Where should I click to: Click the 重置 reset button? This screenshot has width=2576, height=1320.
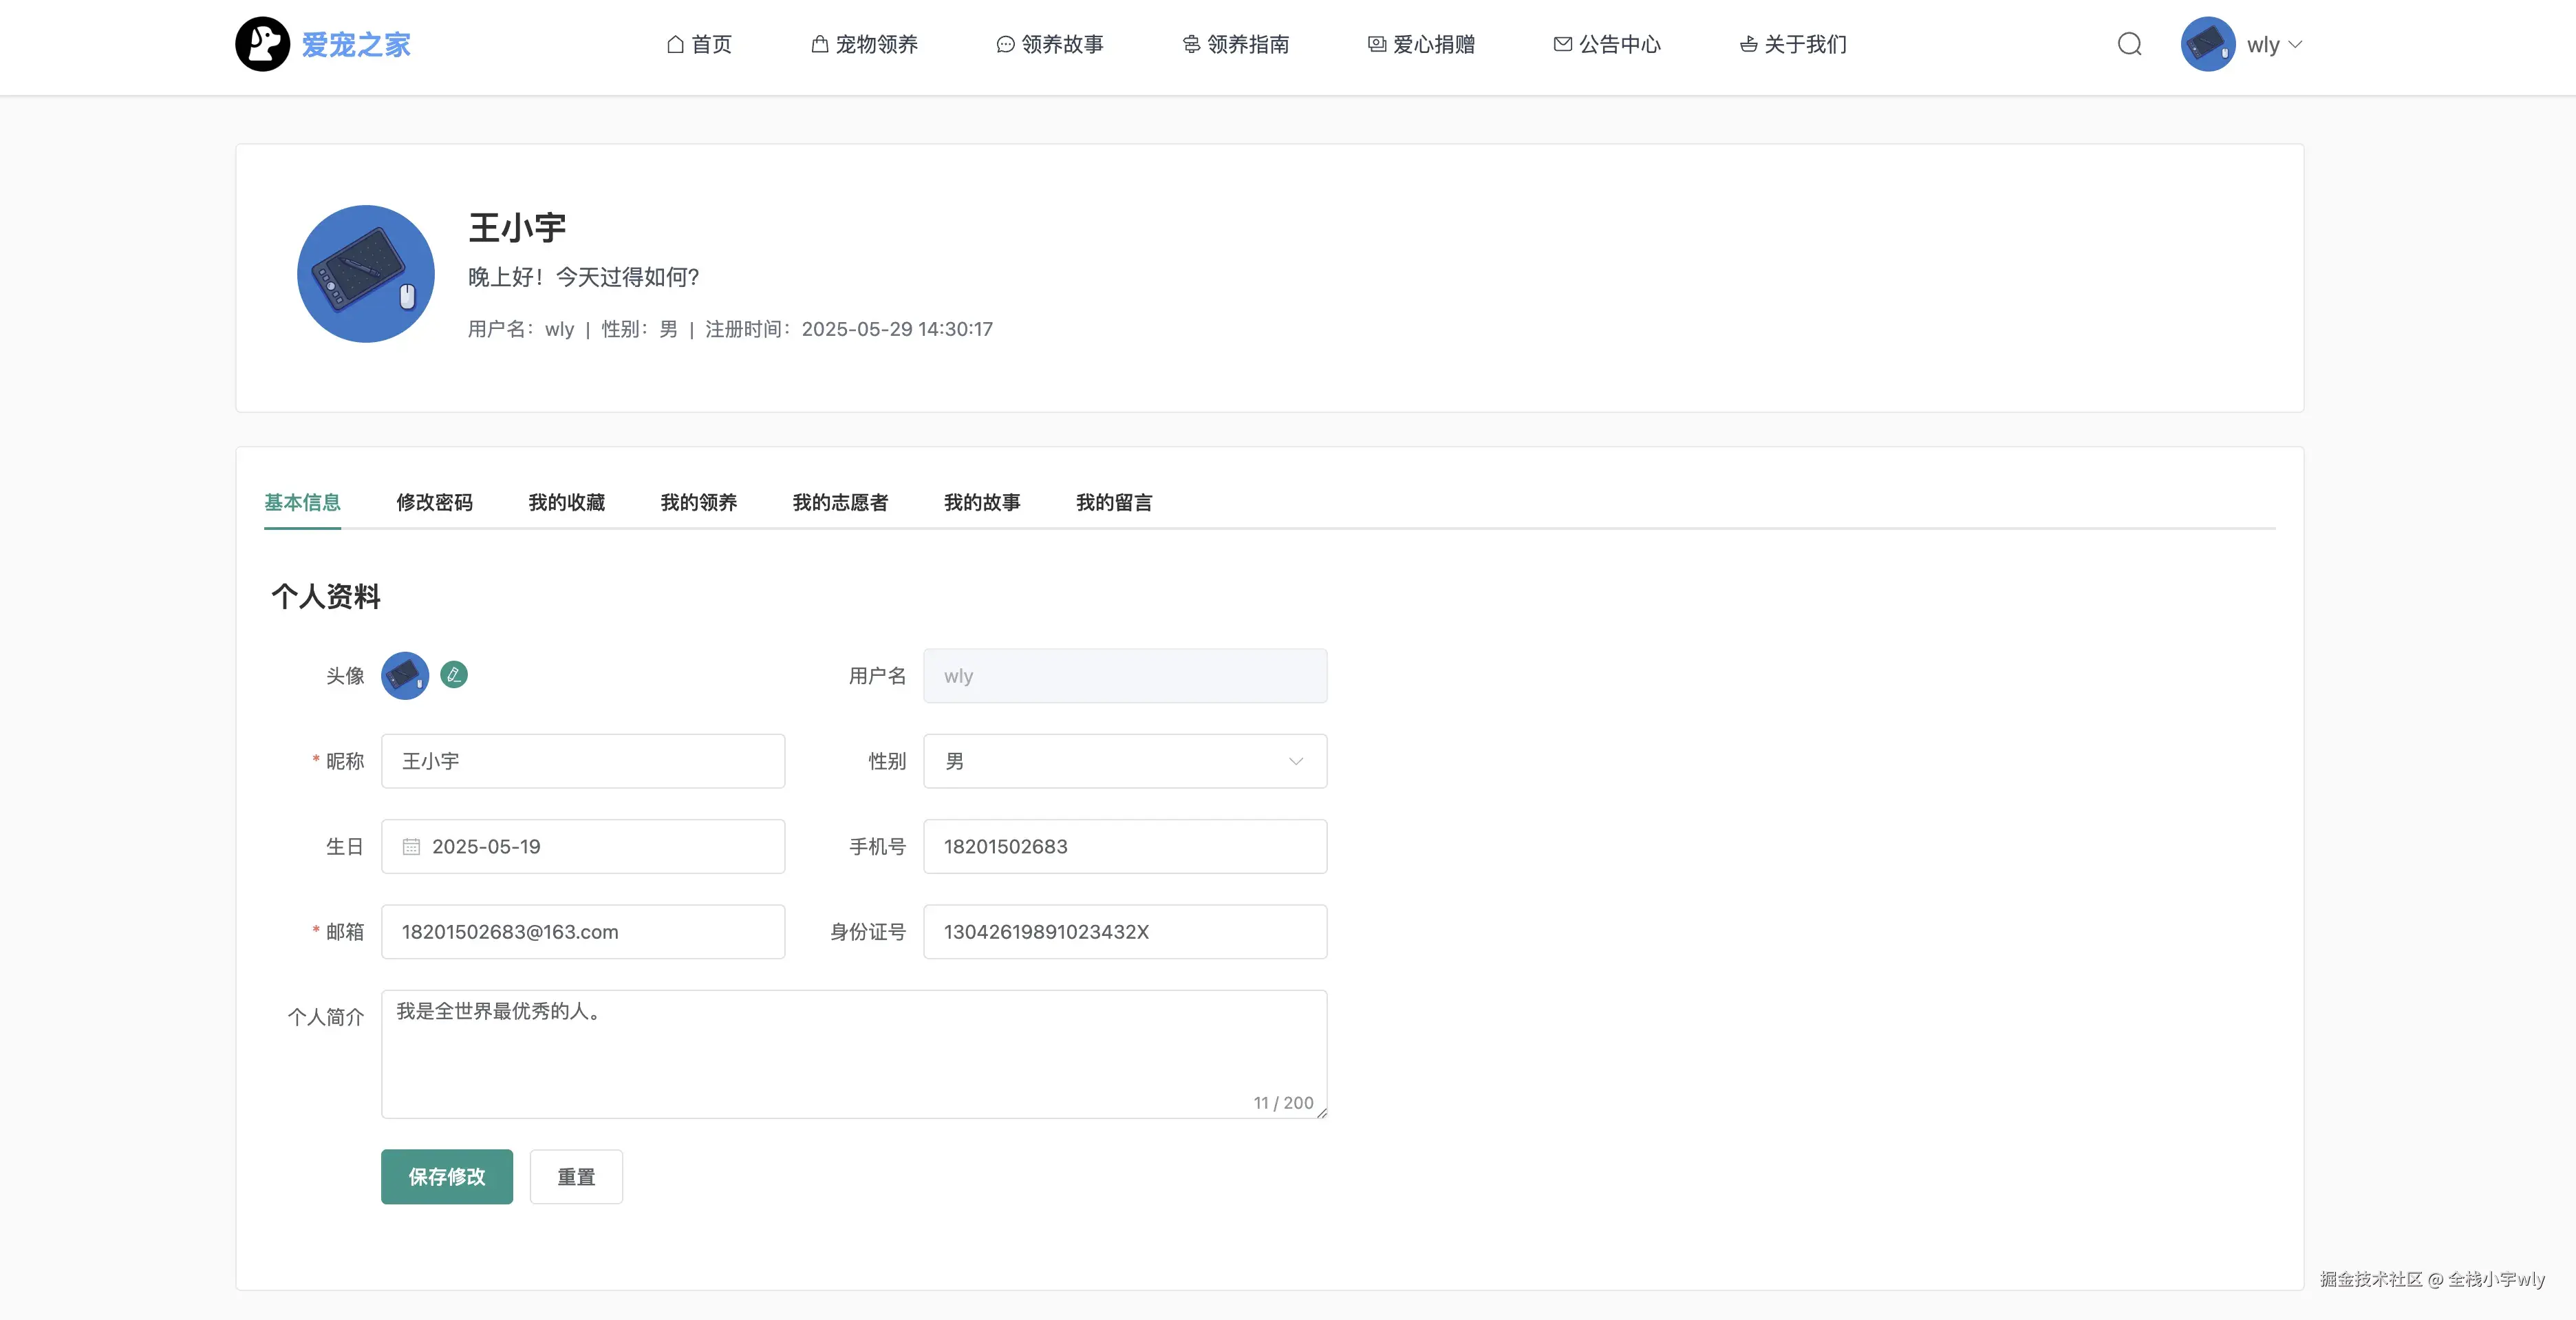tap(576, 1177)
